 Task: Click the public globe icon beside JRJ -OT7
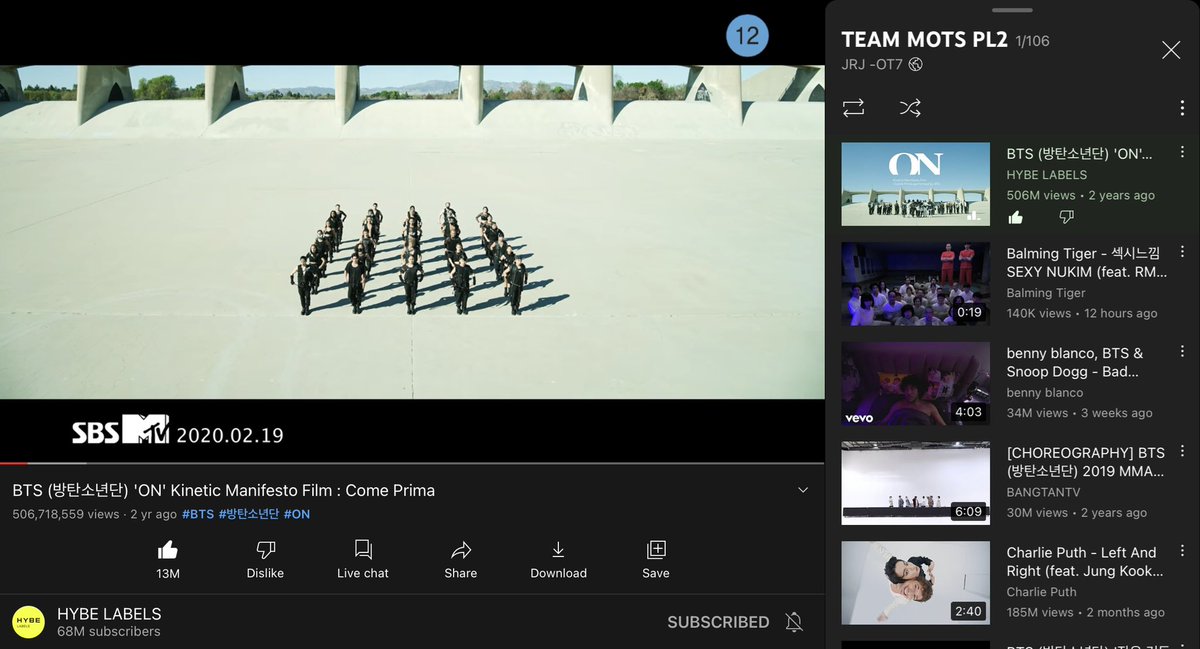point(915,65)
